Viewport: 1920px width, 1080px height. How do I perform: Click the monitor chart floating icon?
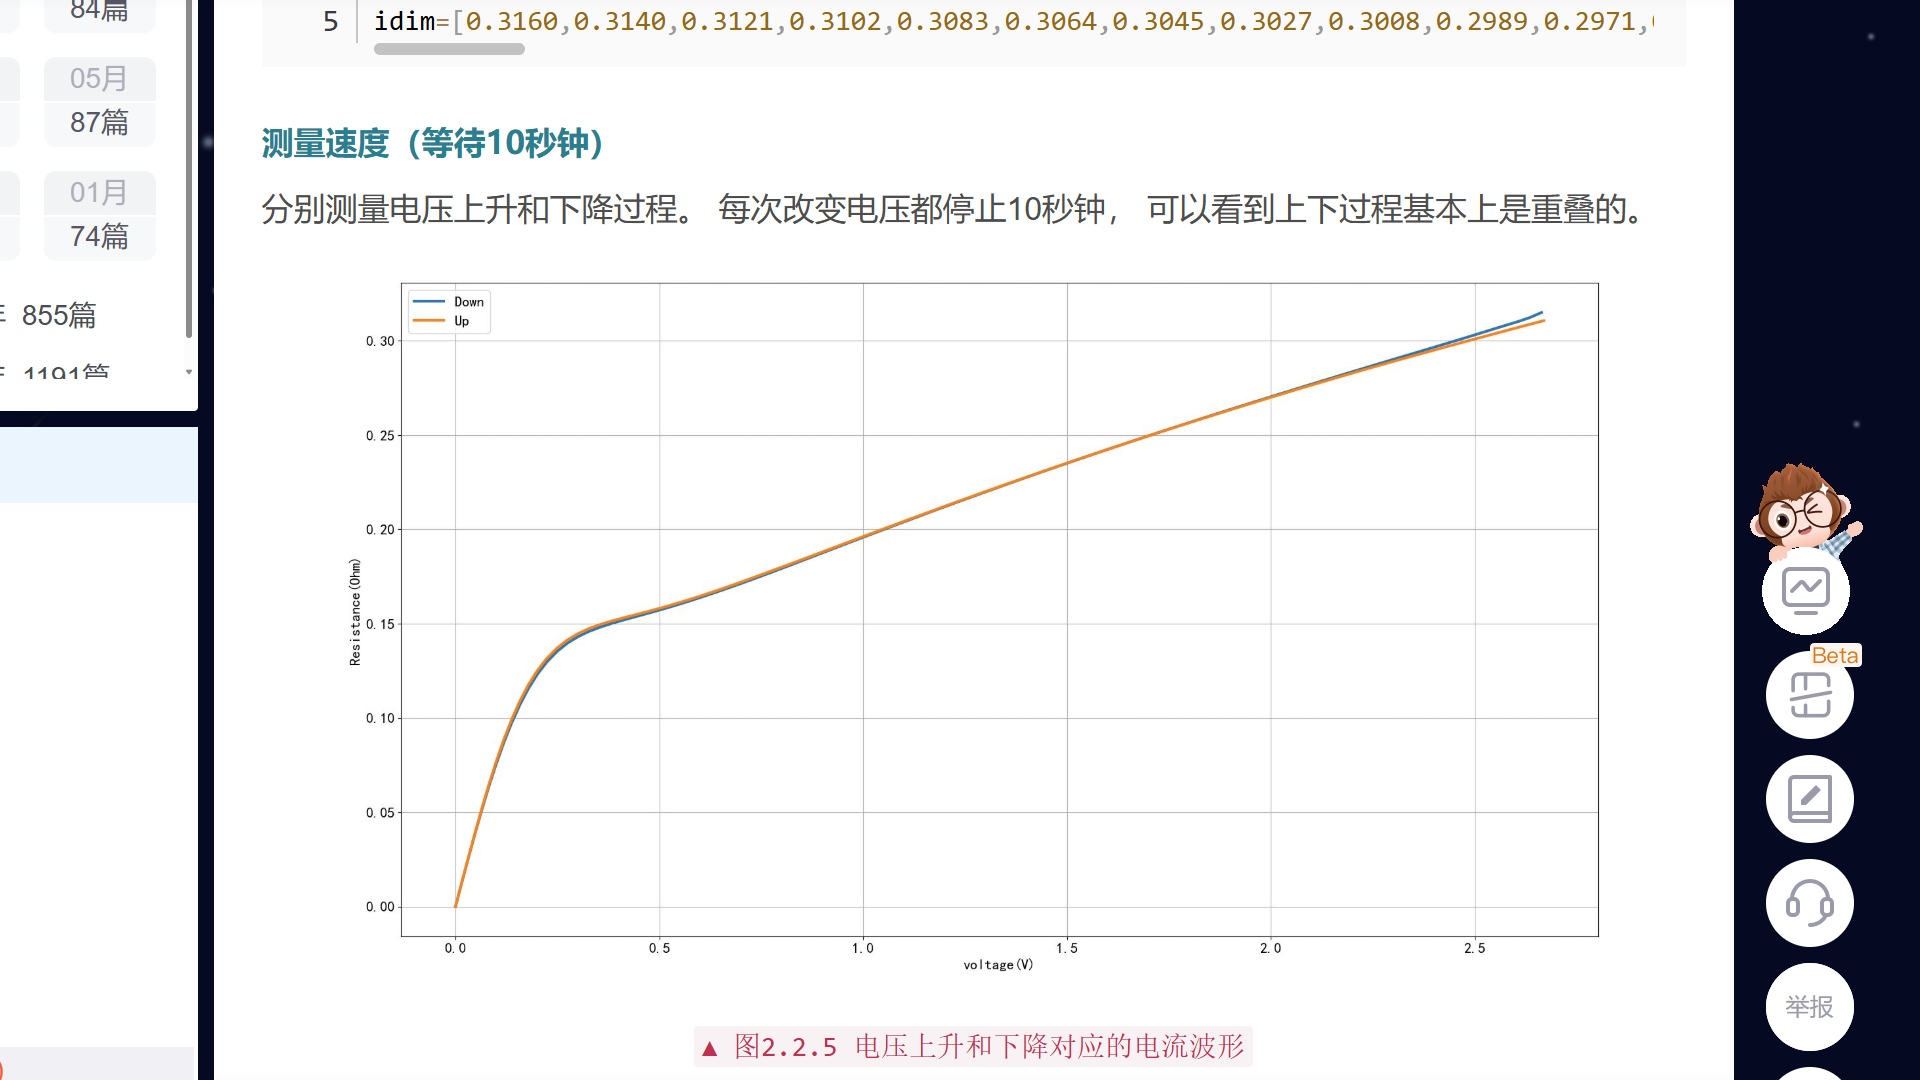[1806, 591]
